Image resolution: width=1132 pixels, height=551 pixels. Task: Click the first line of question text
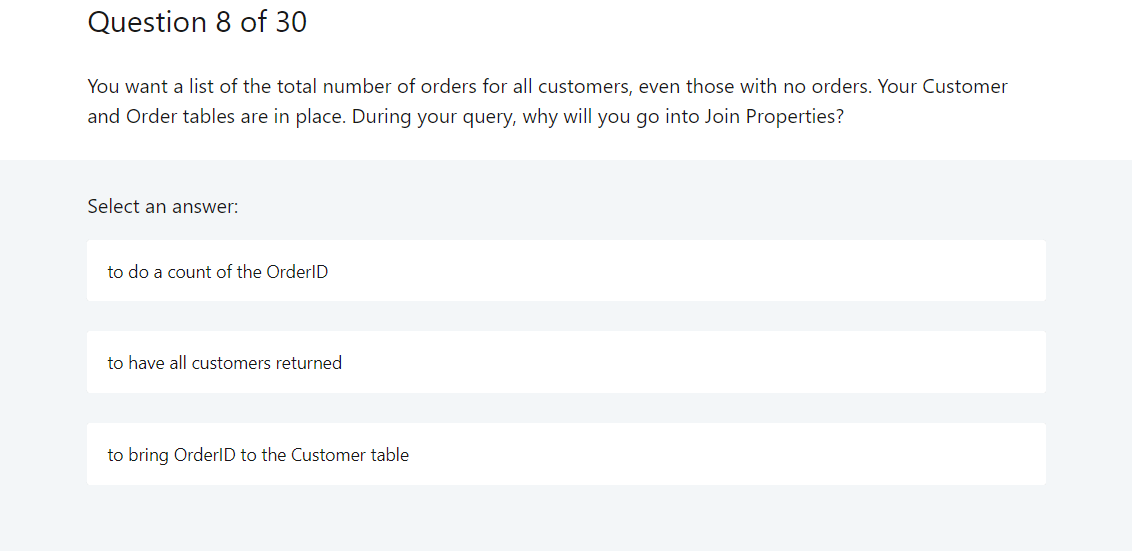(x=547, y=87)
